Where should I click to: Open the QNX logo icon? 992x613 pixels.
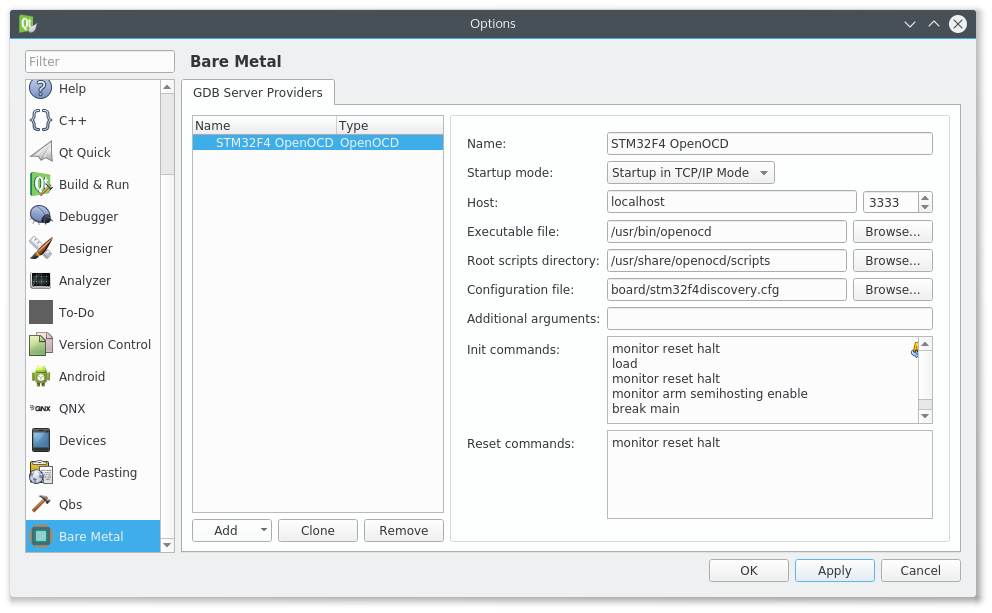tap(40, 408)
